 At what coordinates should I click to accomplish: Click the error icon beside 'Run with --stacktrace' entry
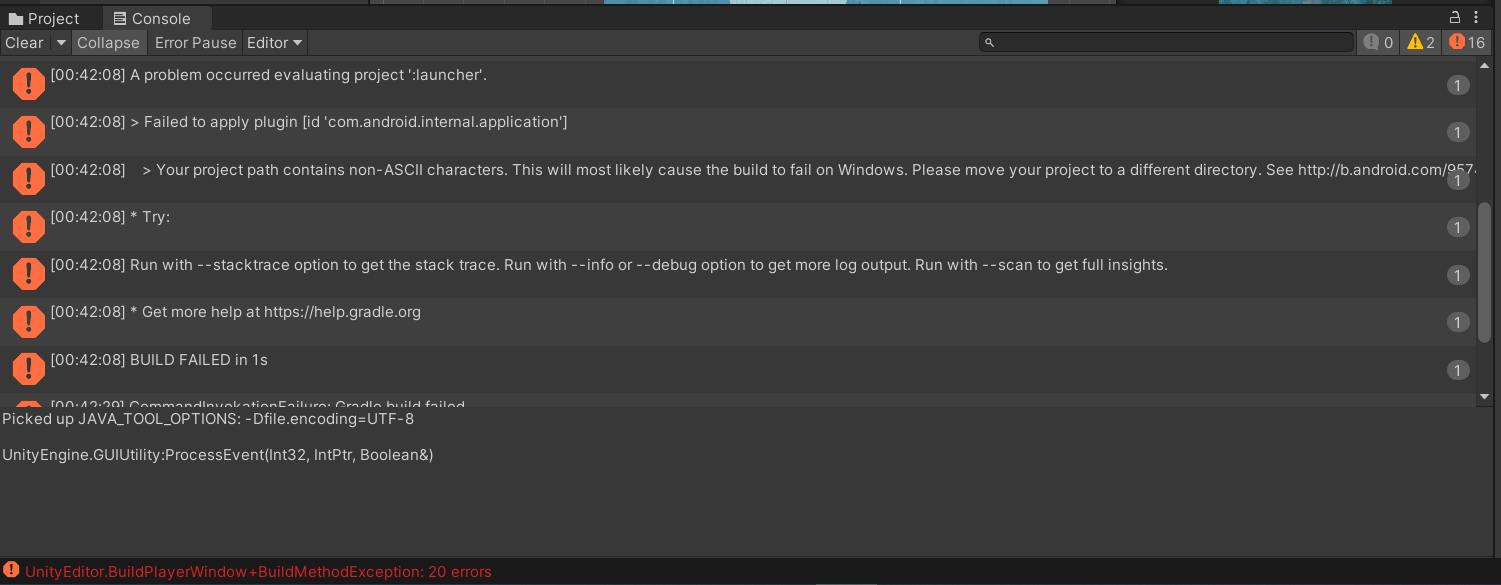pyautogui.click(x=28, y=274)
